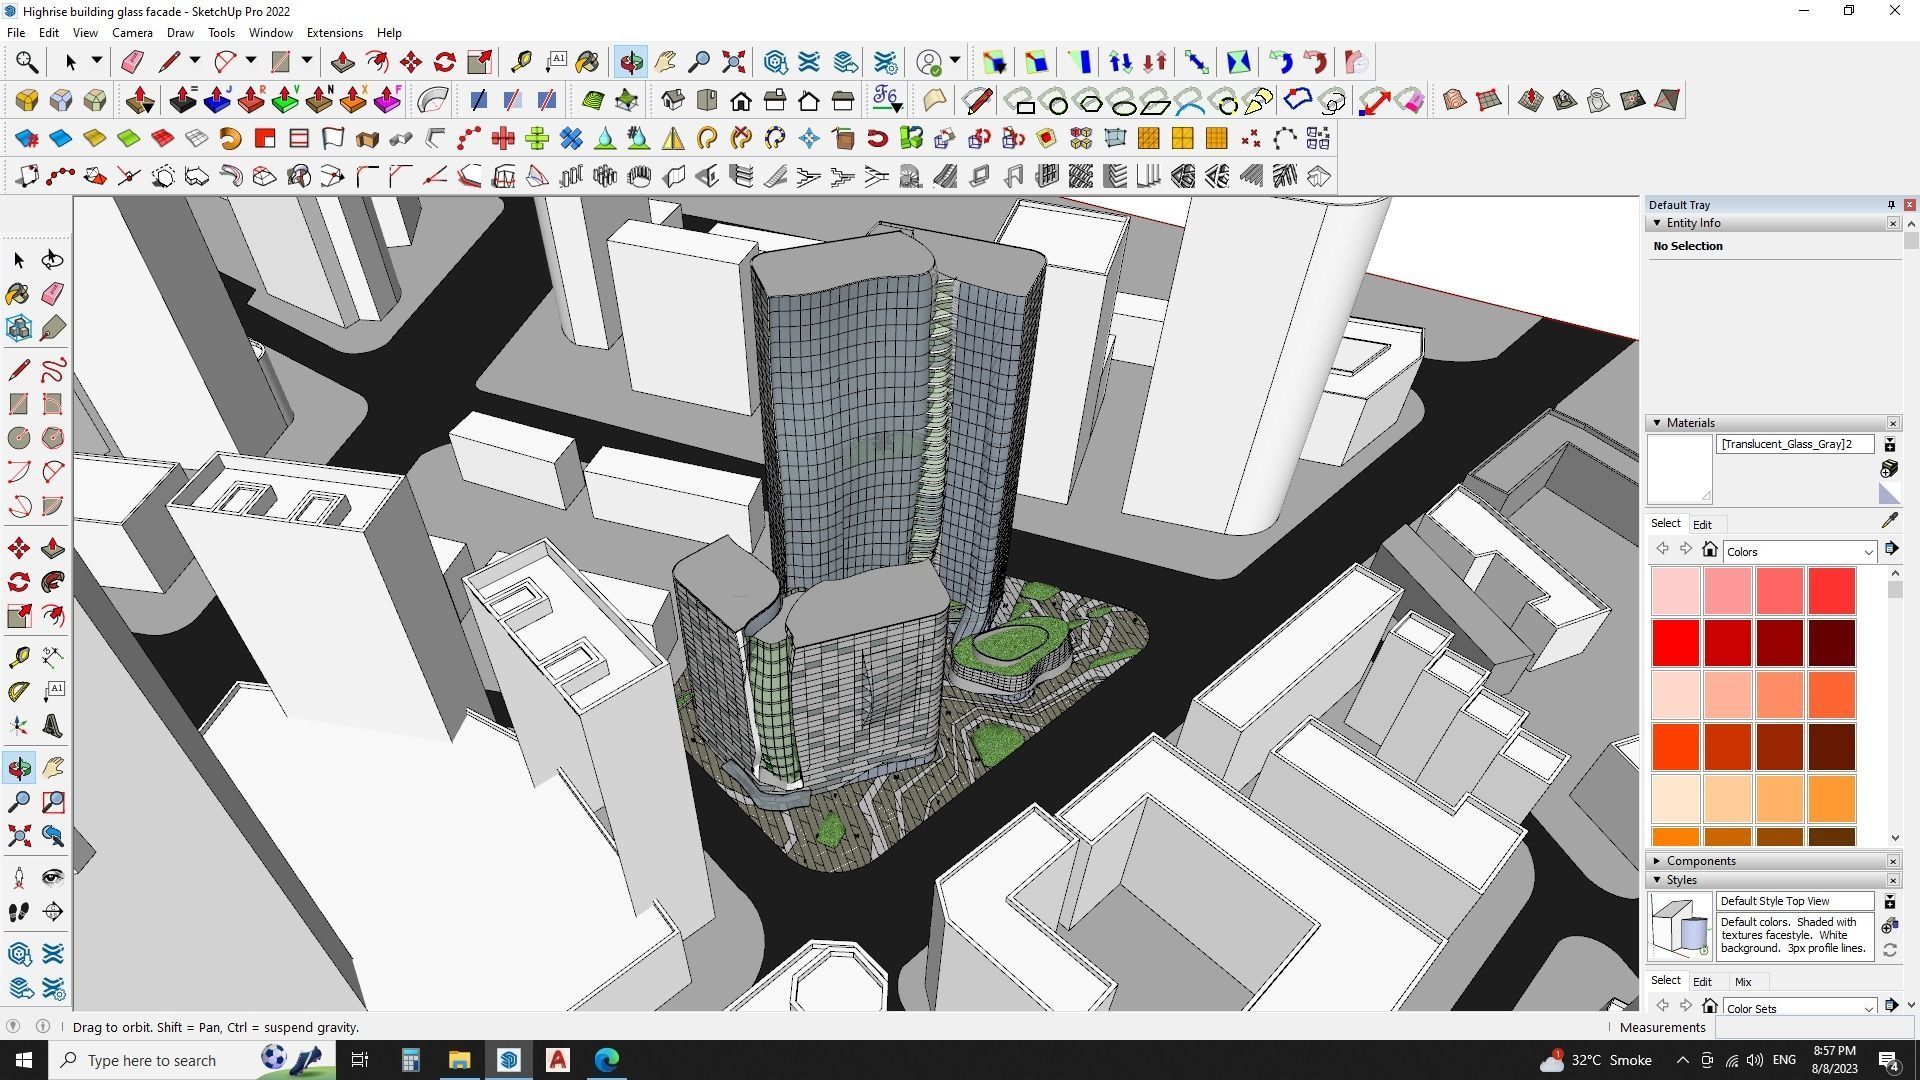
Task: Collapse the Entity Info panel
Action: (1657, 223)
